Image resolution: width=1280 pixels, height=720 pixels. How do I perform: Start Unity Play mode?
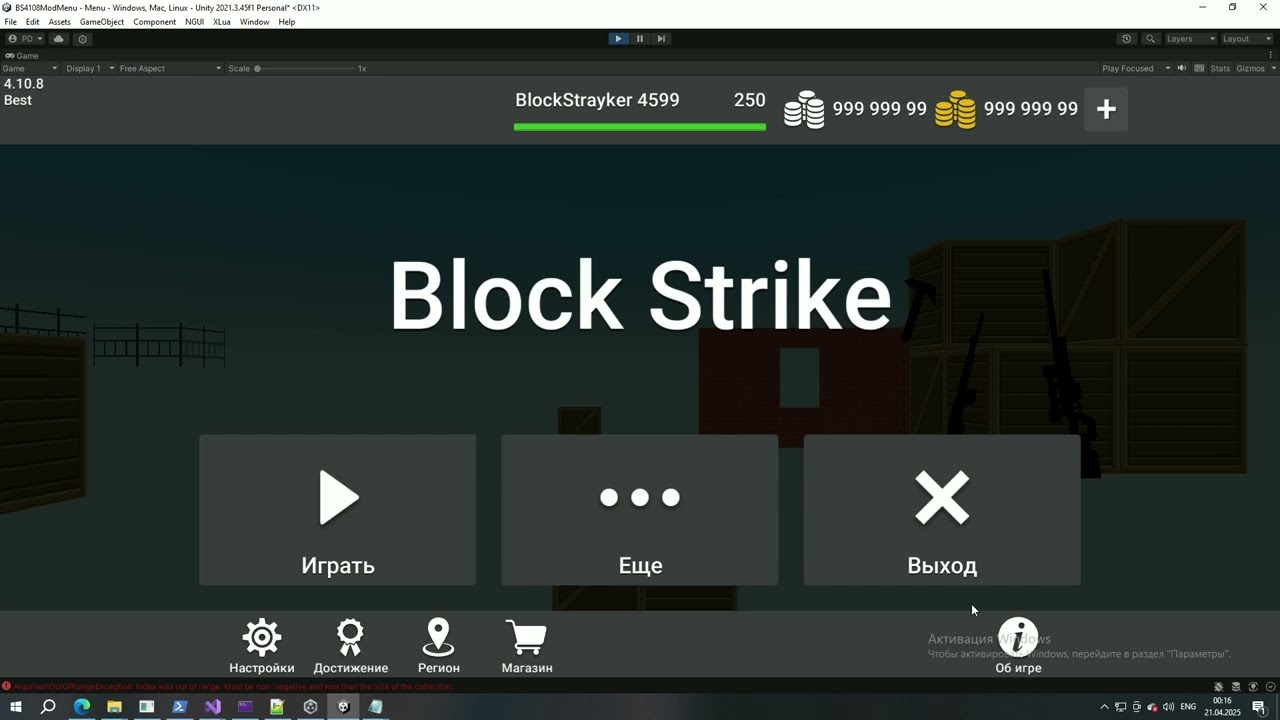618,39
